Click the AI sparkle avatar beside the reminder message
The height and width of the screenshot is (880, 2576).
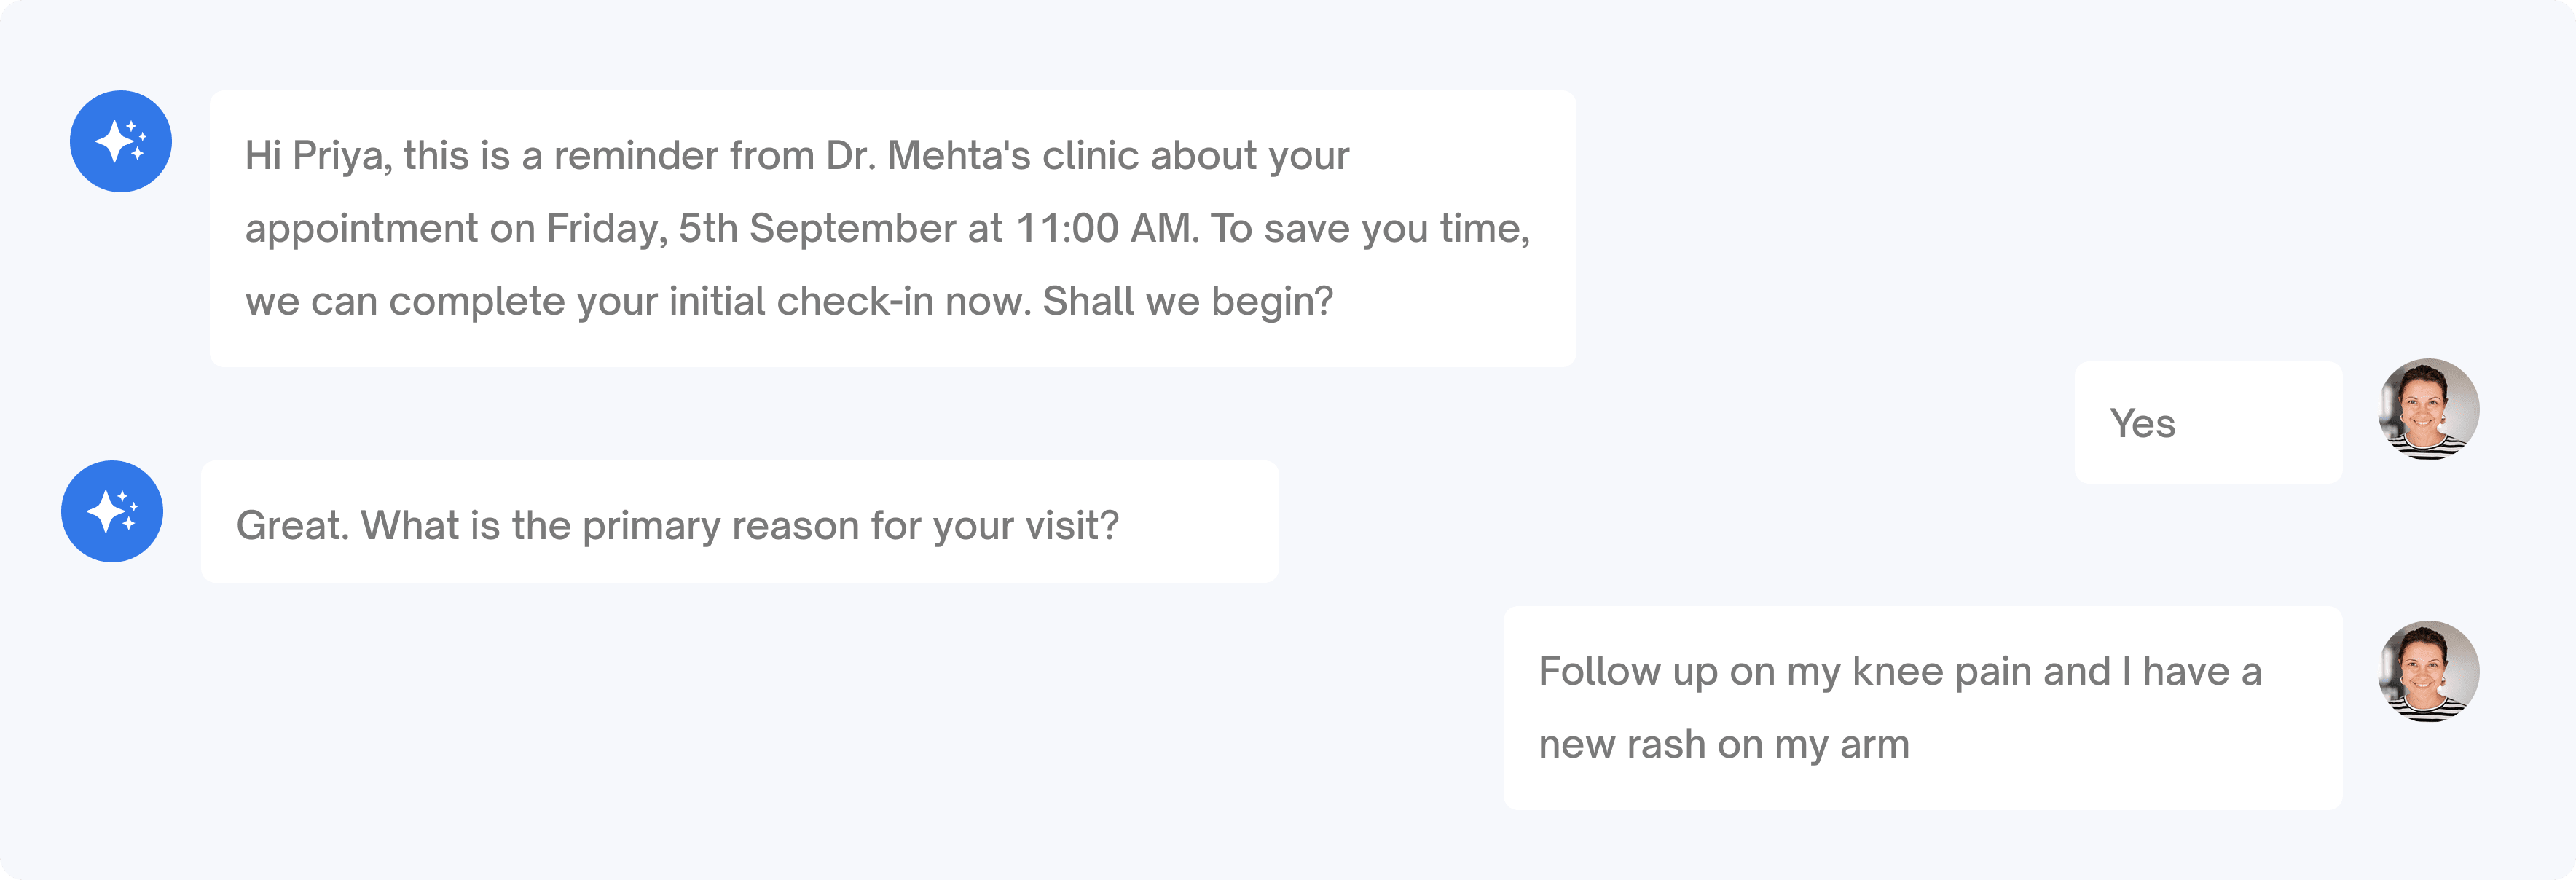(x=121, y=140)
